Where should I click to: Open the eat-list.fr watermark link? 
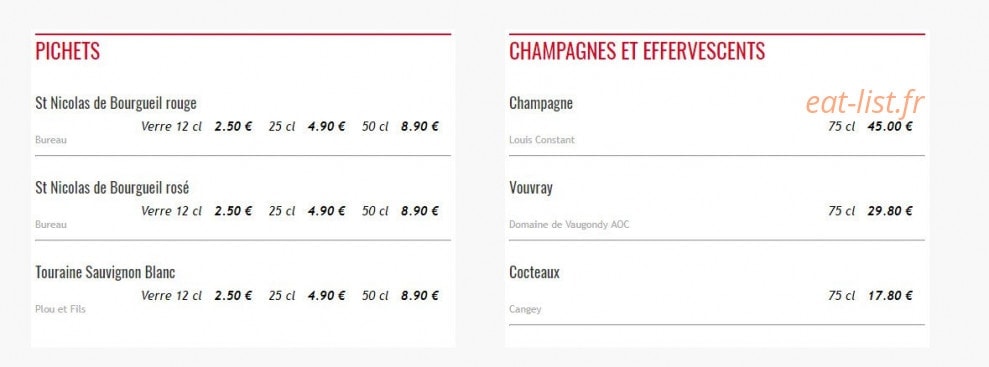point(865,103)
